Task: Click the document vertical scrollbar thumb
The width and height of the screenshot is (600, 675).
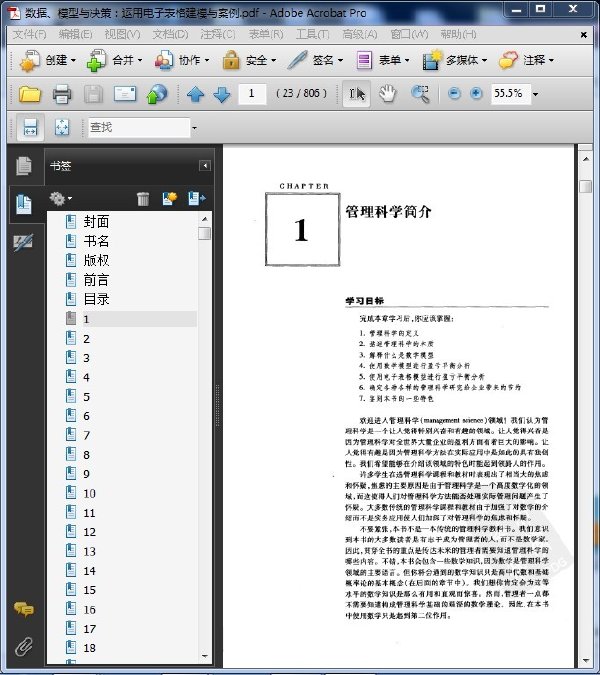Action: click(x=585, y=186)
